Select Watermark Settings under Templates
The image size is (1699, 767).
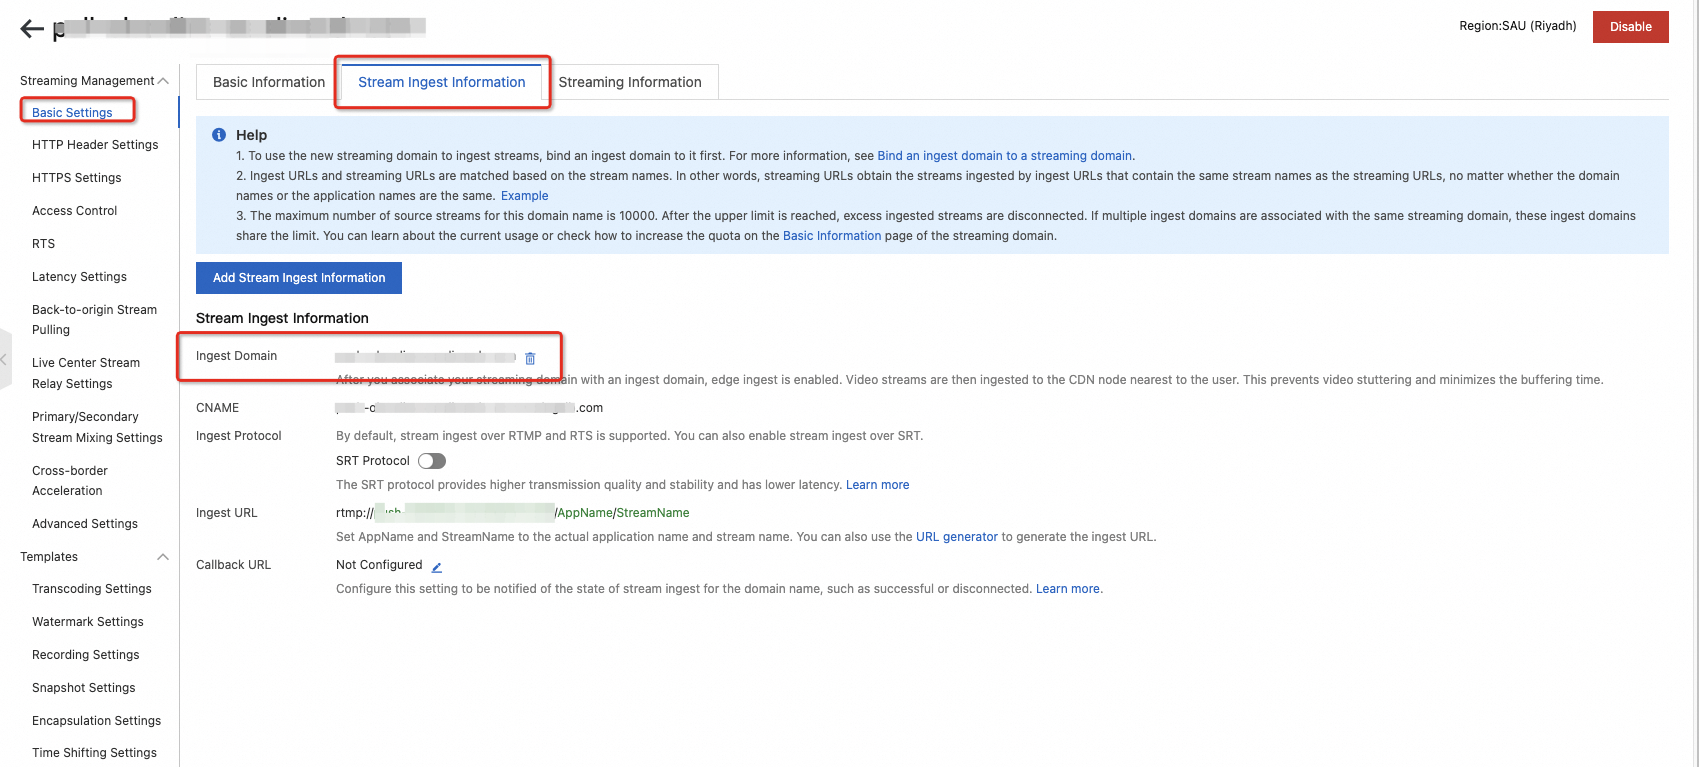point(88,622)
